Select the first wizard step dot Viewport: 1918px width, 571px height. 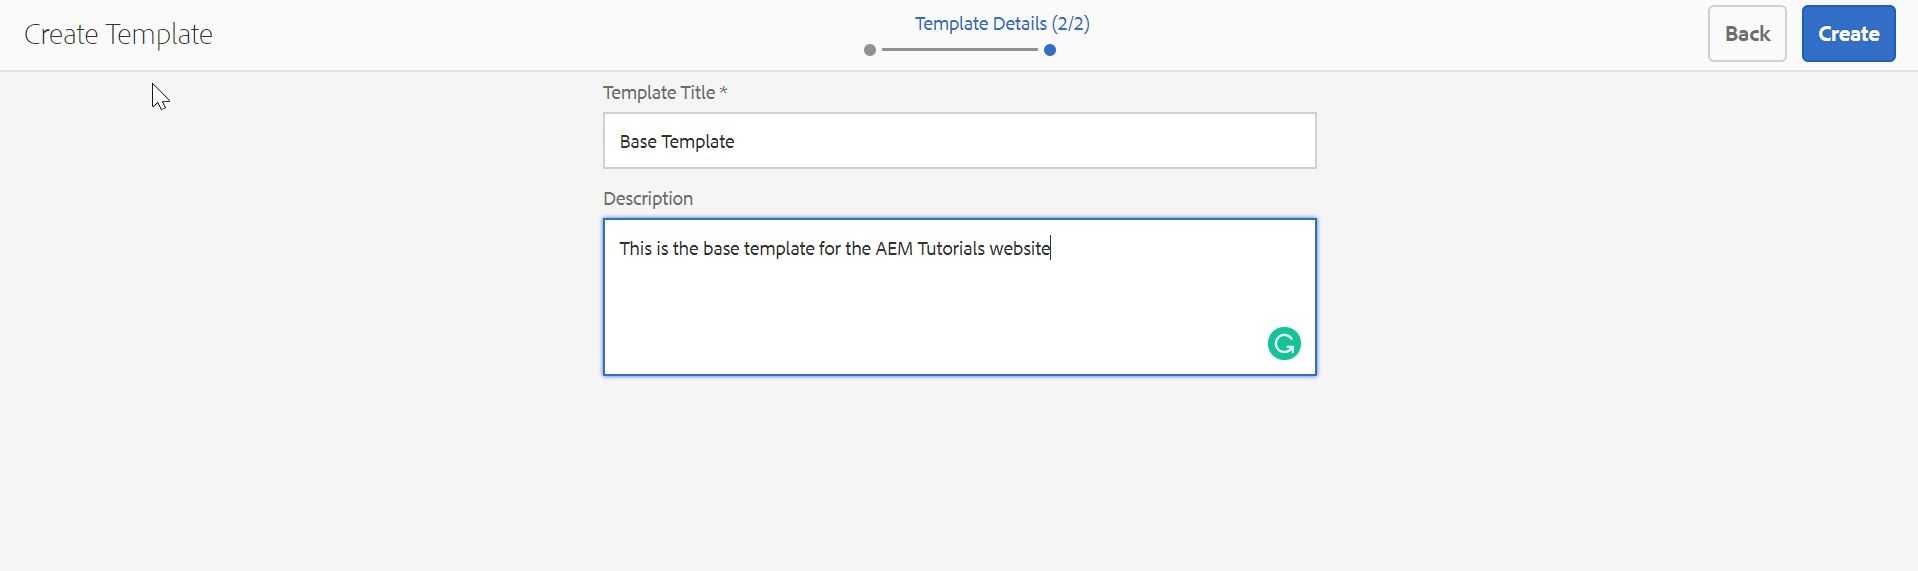(870, 50)
